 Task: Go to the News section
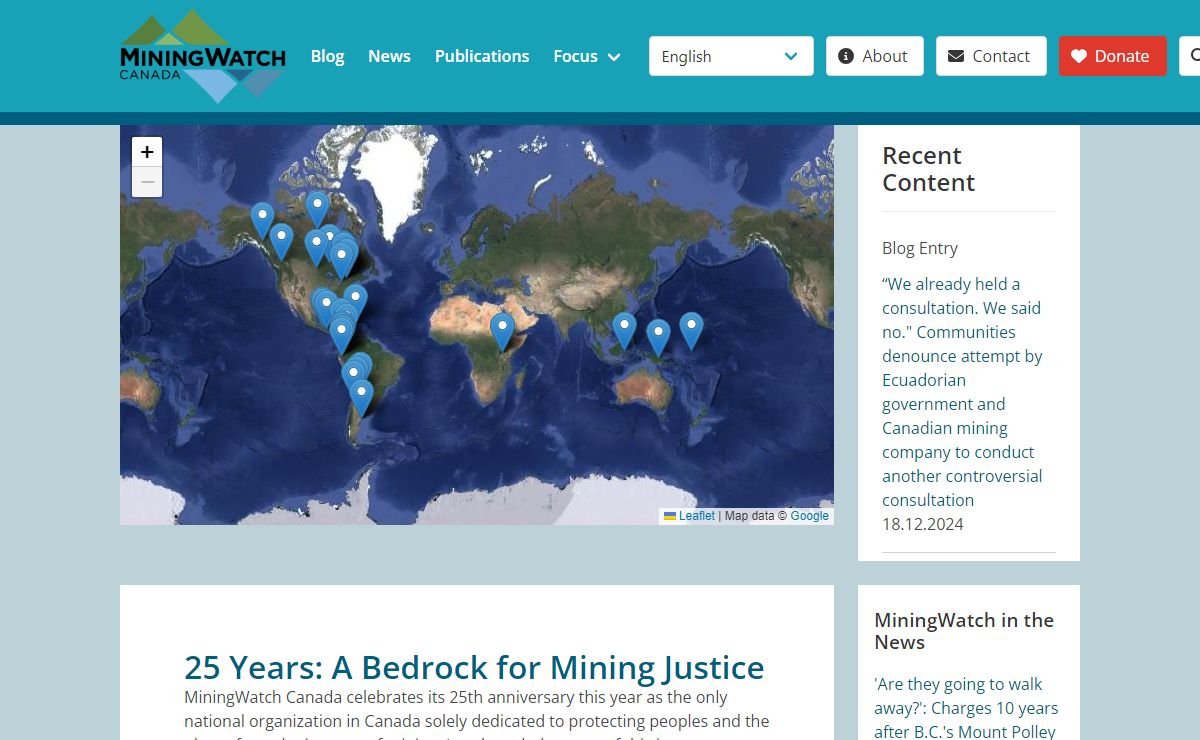[x=389, y=56]
